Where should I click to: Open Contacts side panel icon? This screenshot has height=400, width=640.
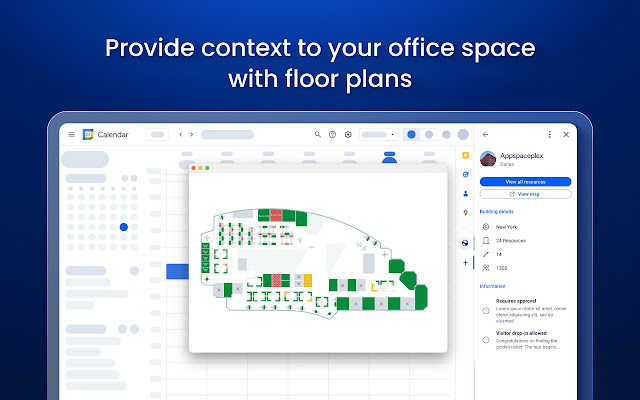coord(465,194)
